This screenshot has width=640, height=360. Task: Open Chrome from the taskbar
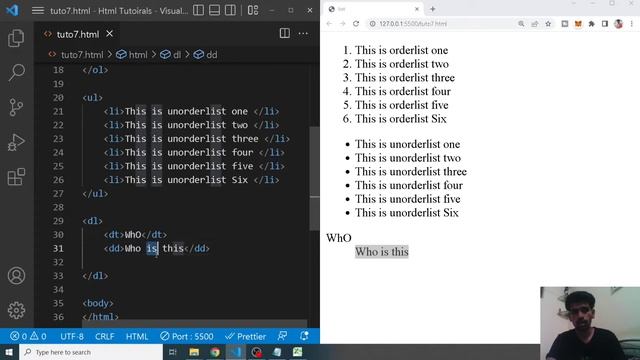tap(215, 352)
